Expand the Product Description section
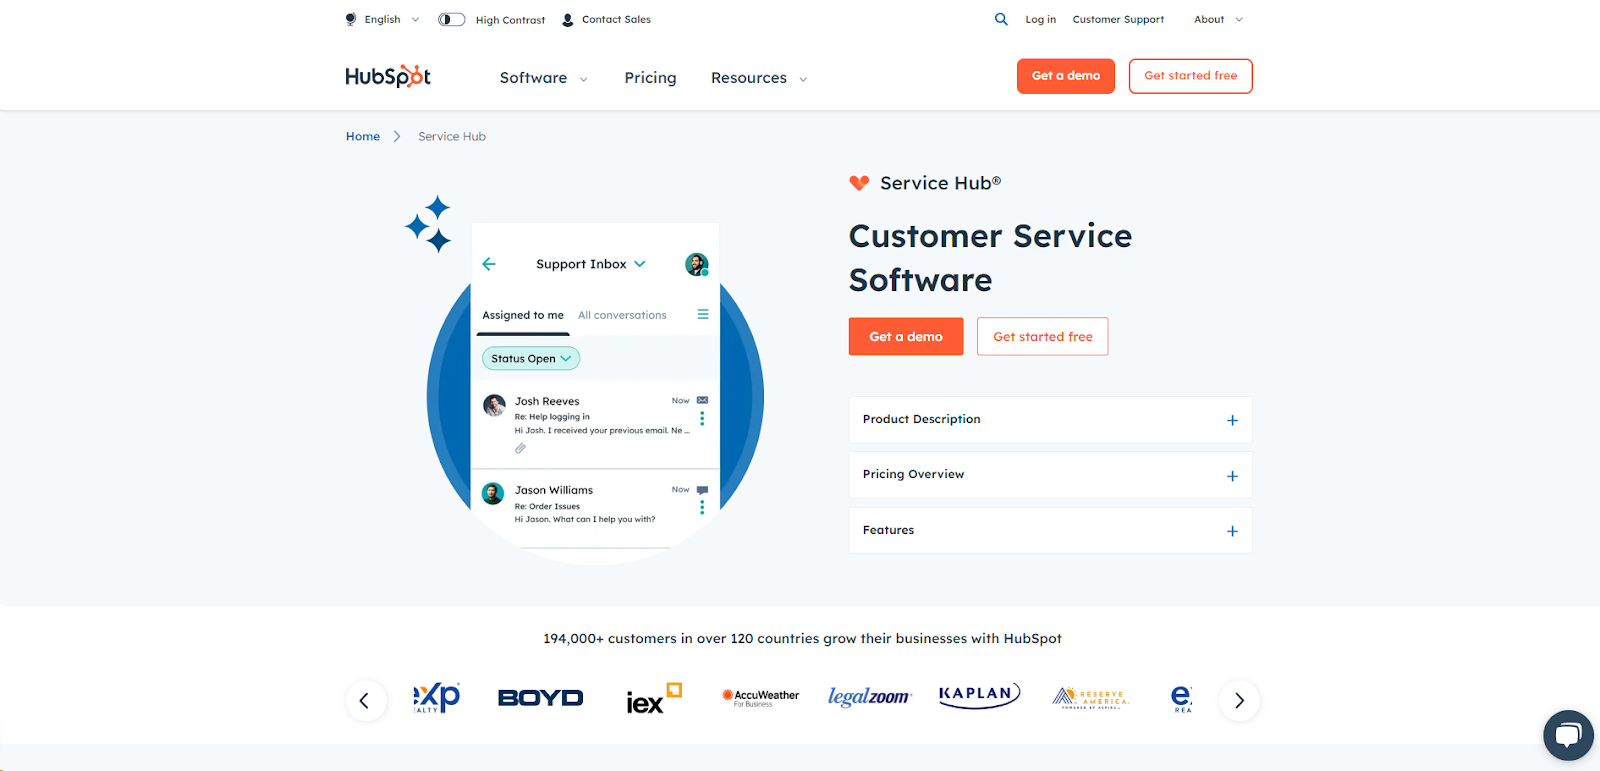1600x771 pixels. tap(1050, 420)
